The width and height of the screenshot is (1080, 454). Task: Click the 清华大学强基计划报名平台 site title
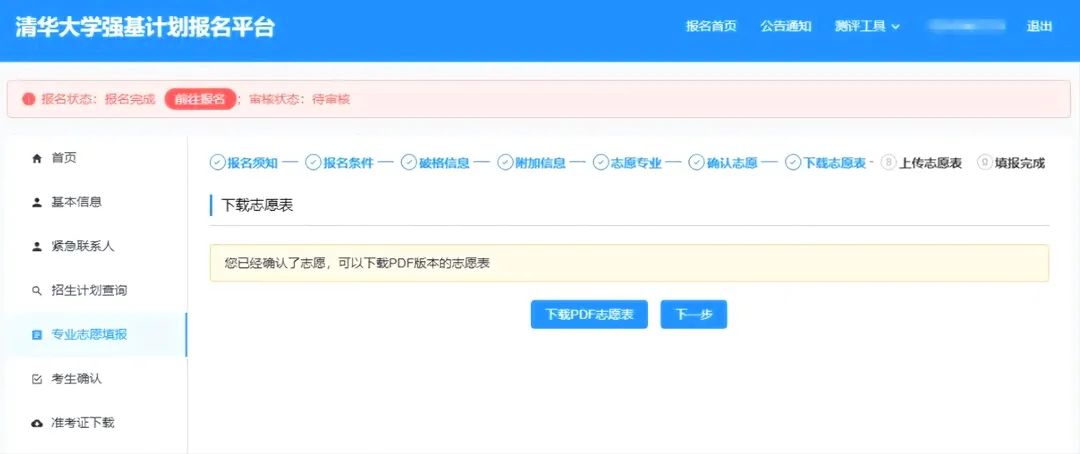[x=145, y=28]
